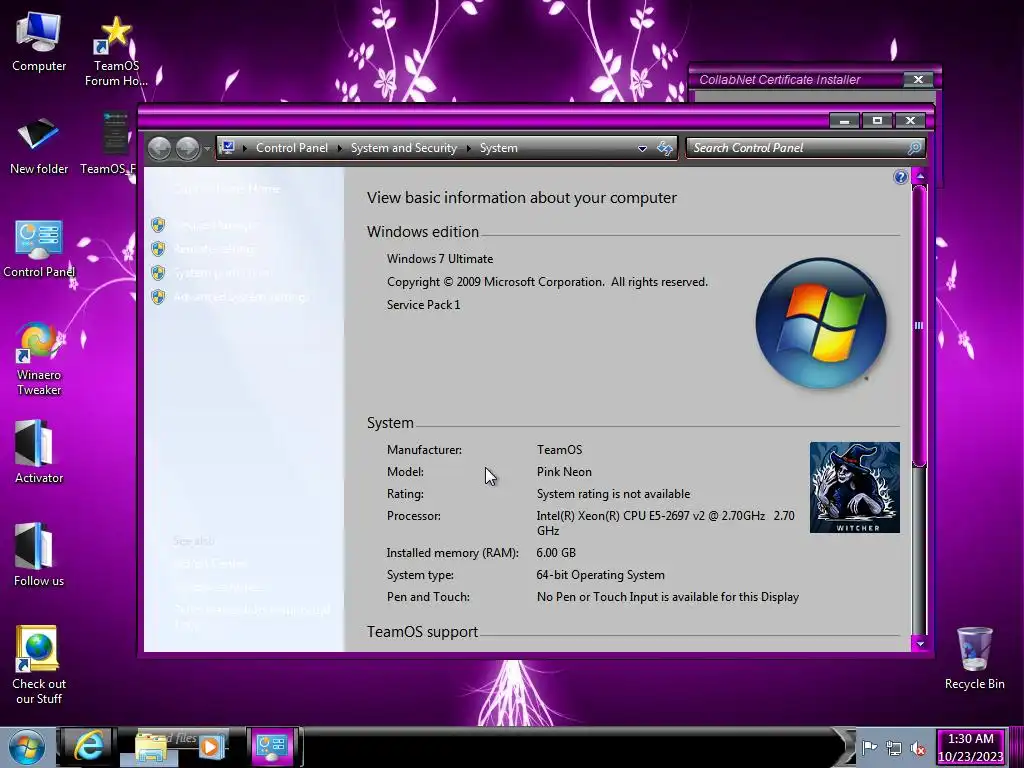Click scrollbar down arrow
1024x768 pixels.
[920, 644]
